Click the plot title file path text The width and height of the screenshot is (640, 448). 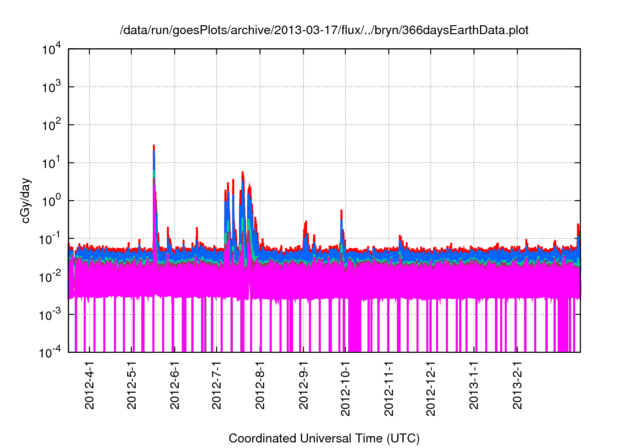tap(324, 31)
